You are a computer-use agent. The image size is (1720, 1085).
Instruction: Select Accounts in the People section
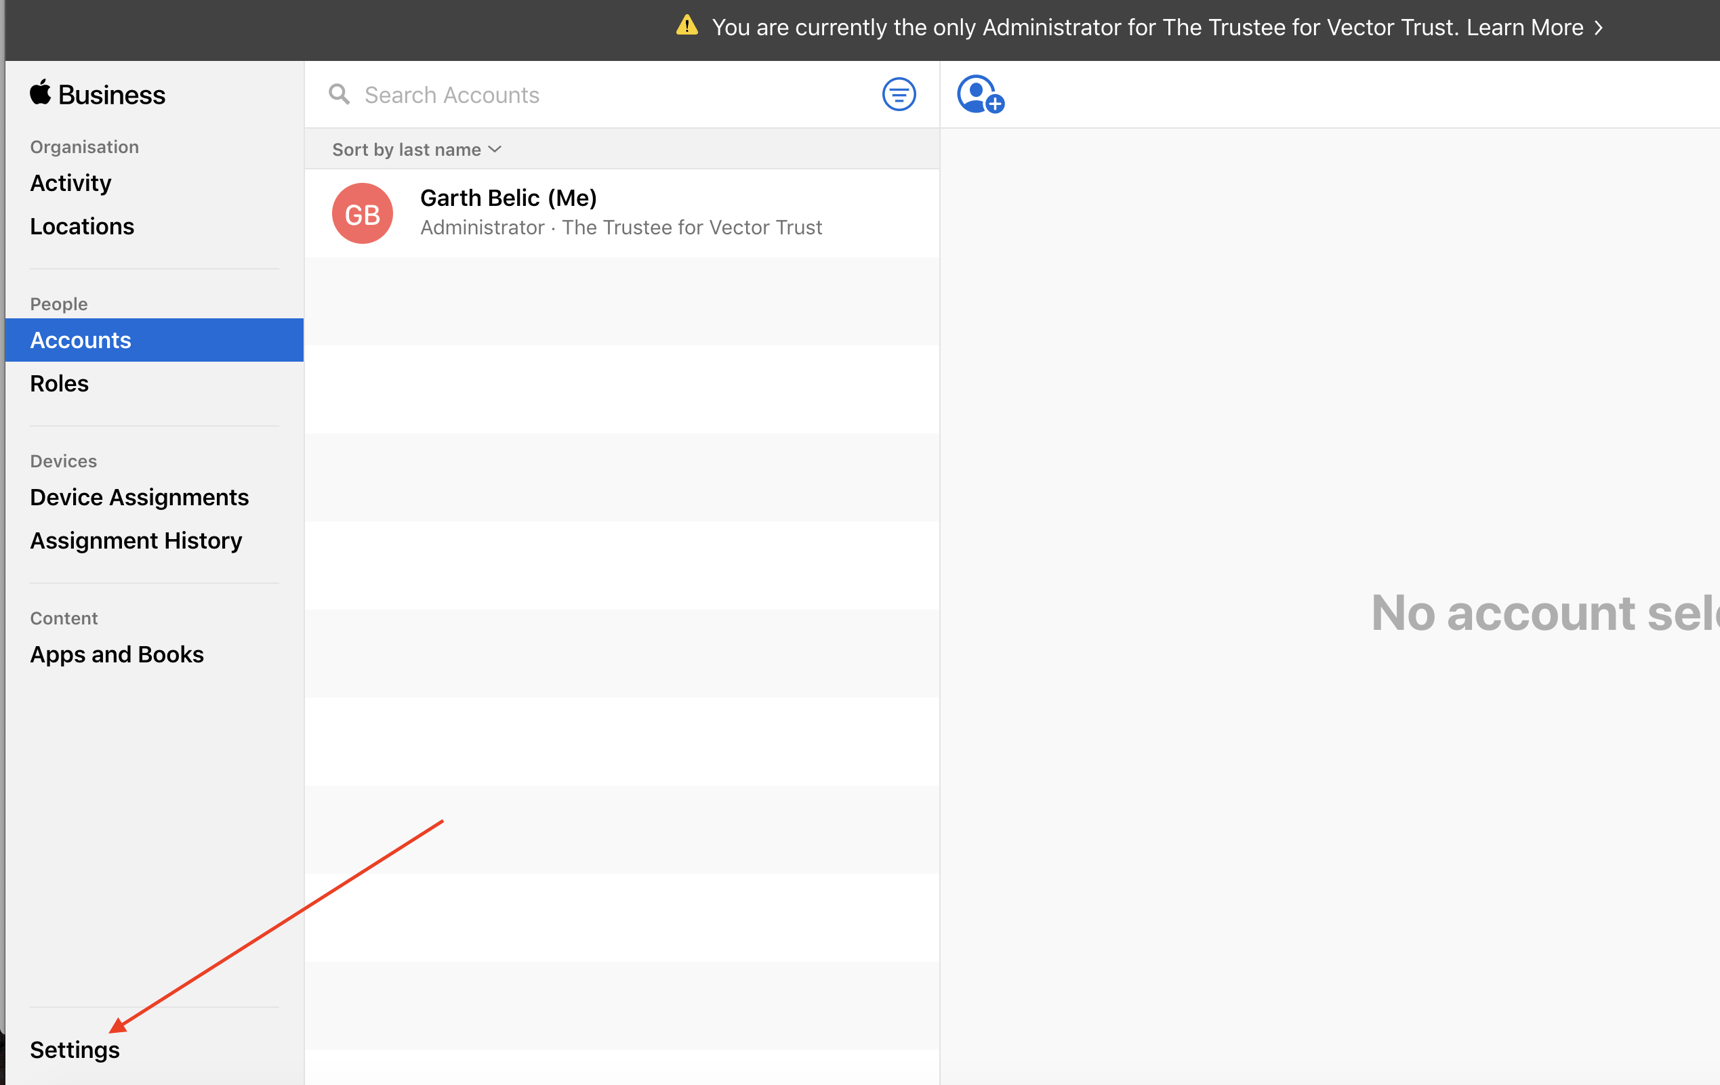point(81,340)
